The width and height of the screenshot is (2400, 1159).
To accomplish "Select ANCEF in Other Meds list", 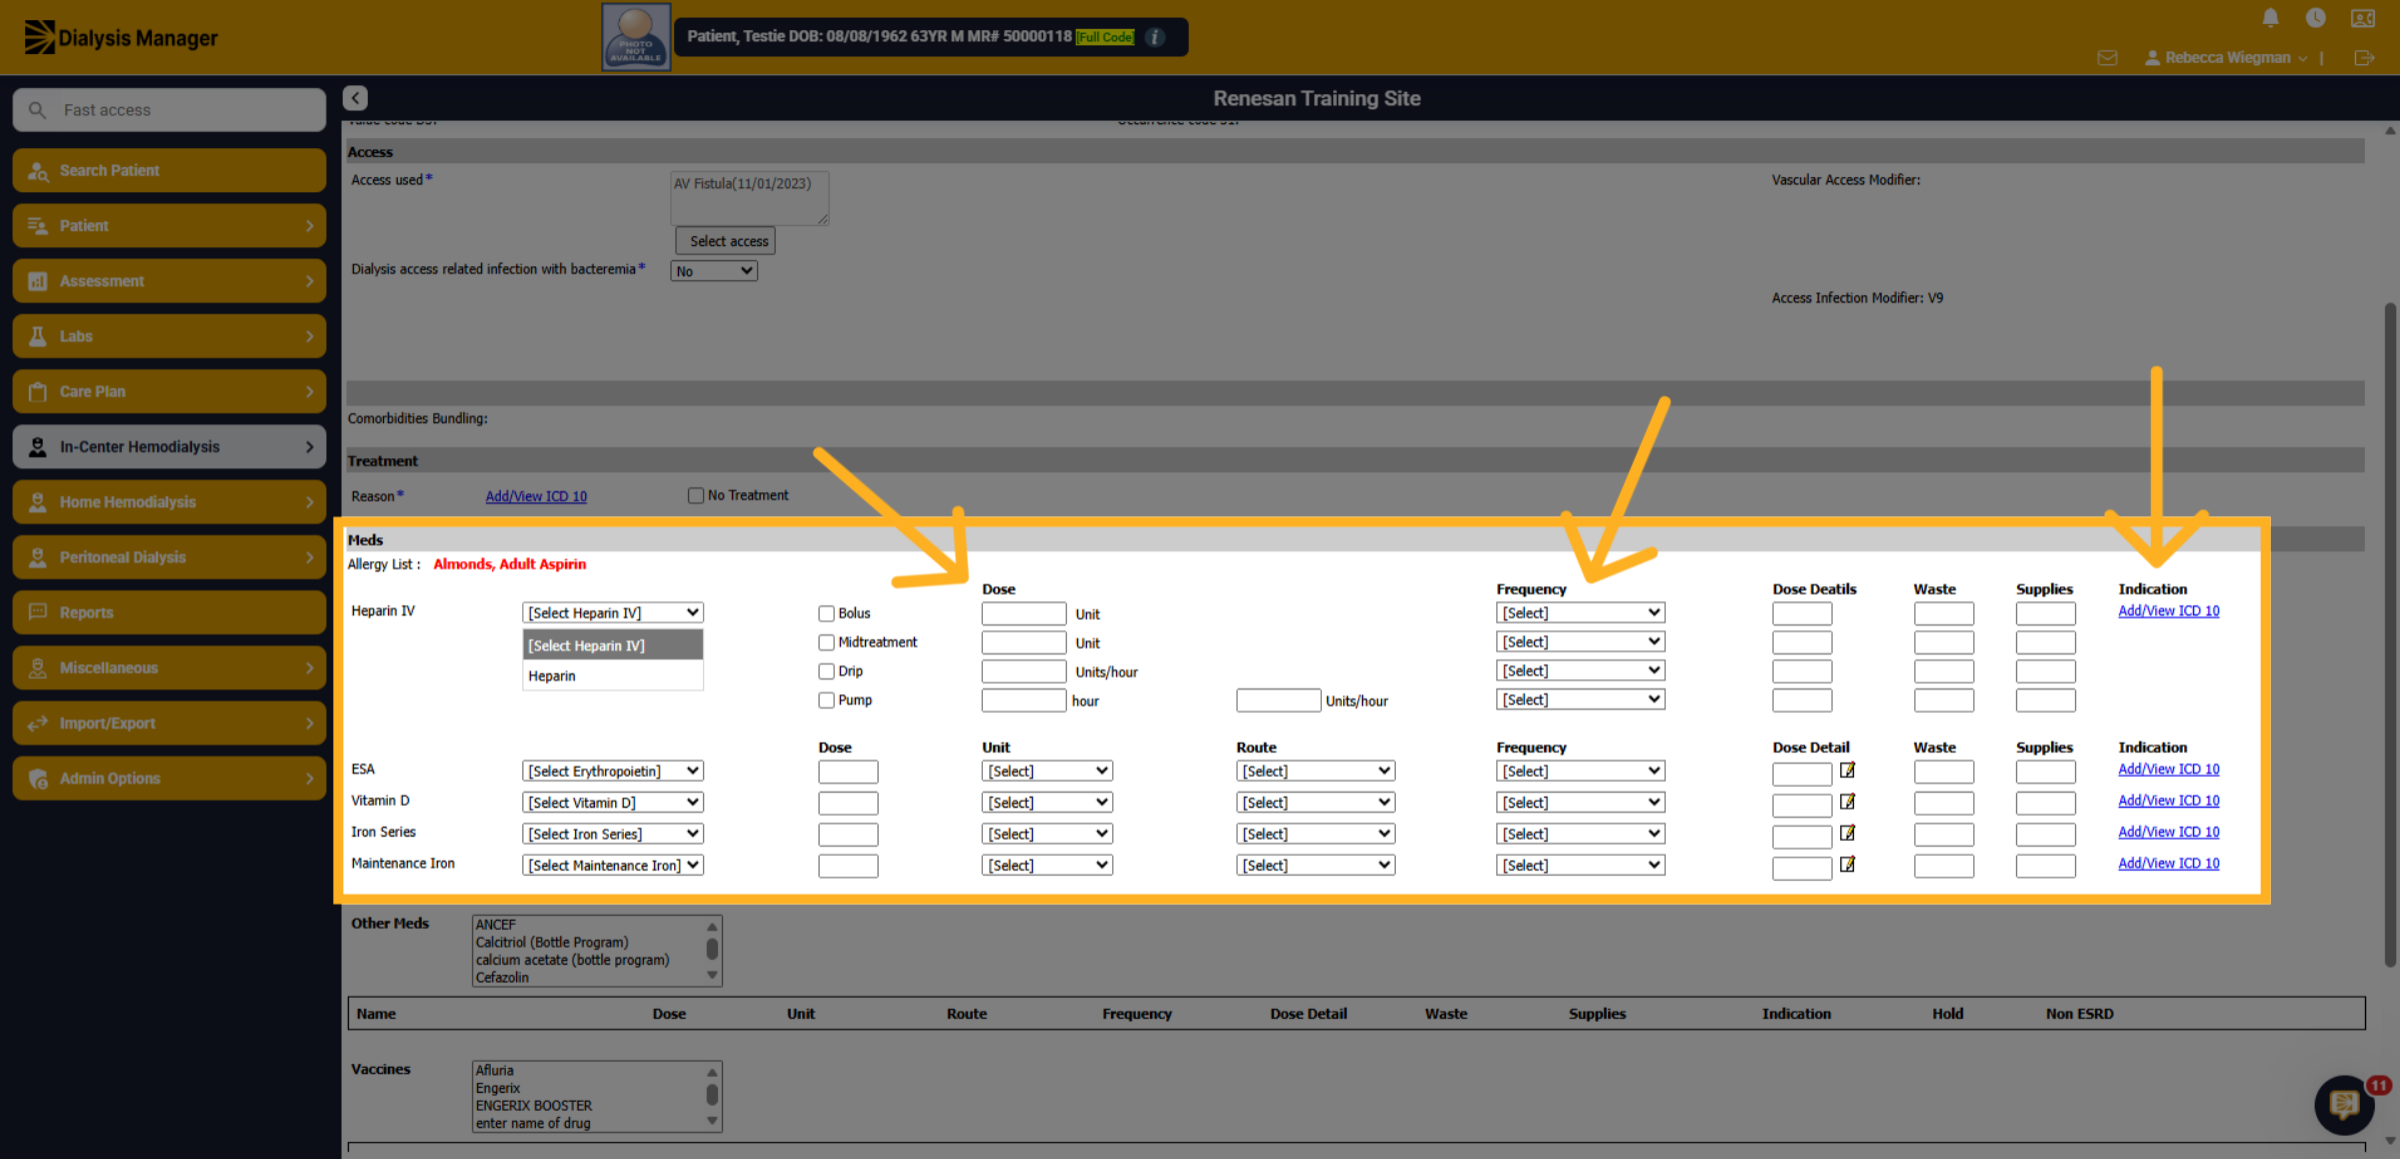I will [496, 925].
